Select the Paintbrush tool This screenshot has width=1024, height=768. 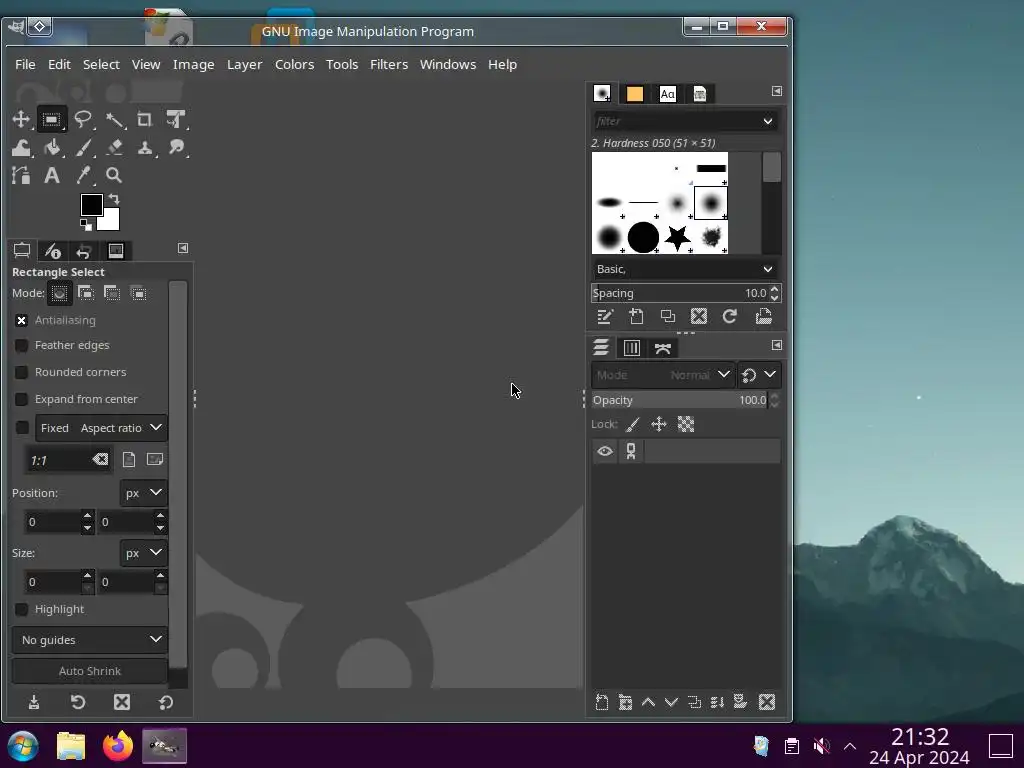pos(83,148)
